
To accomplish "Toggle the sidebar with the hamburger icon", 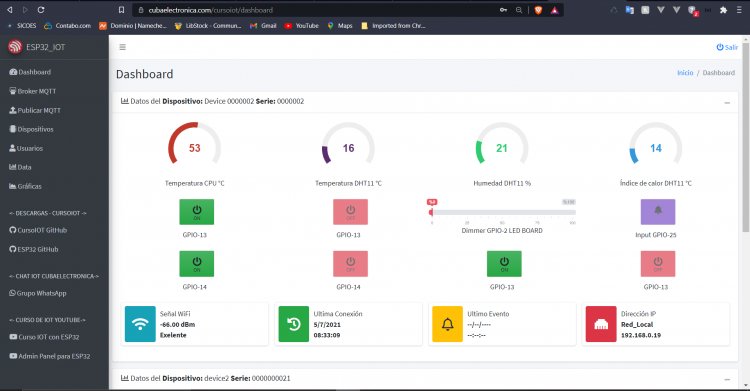I will (122, 47).
